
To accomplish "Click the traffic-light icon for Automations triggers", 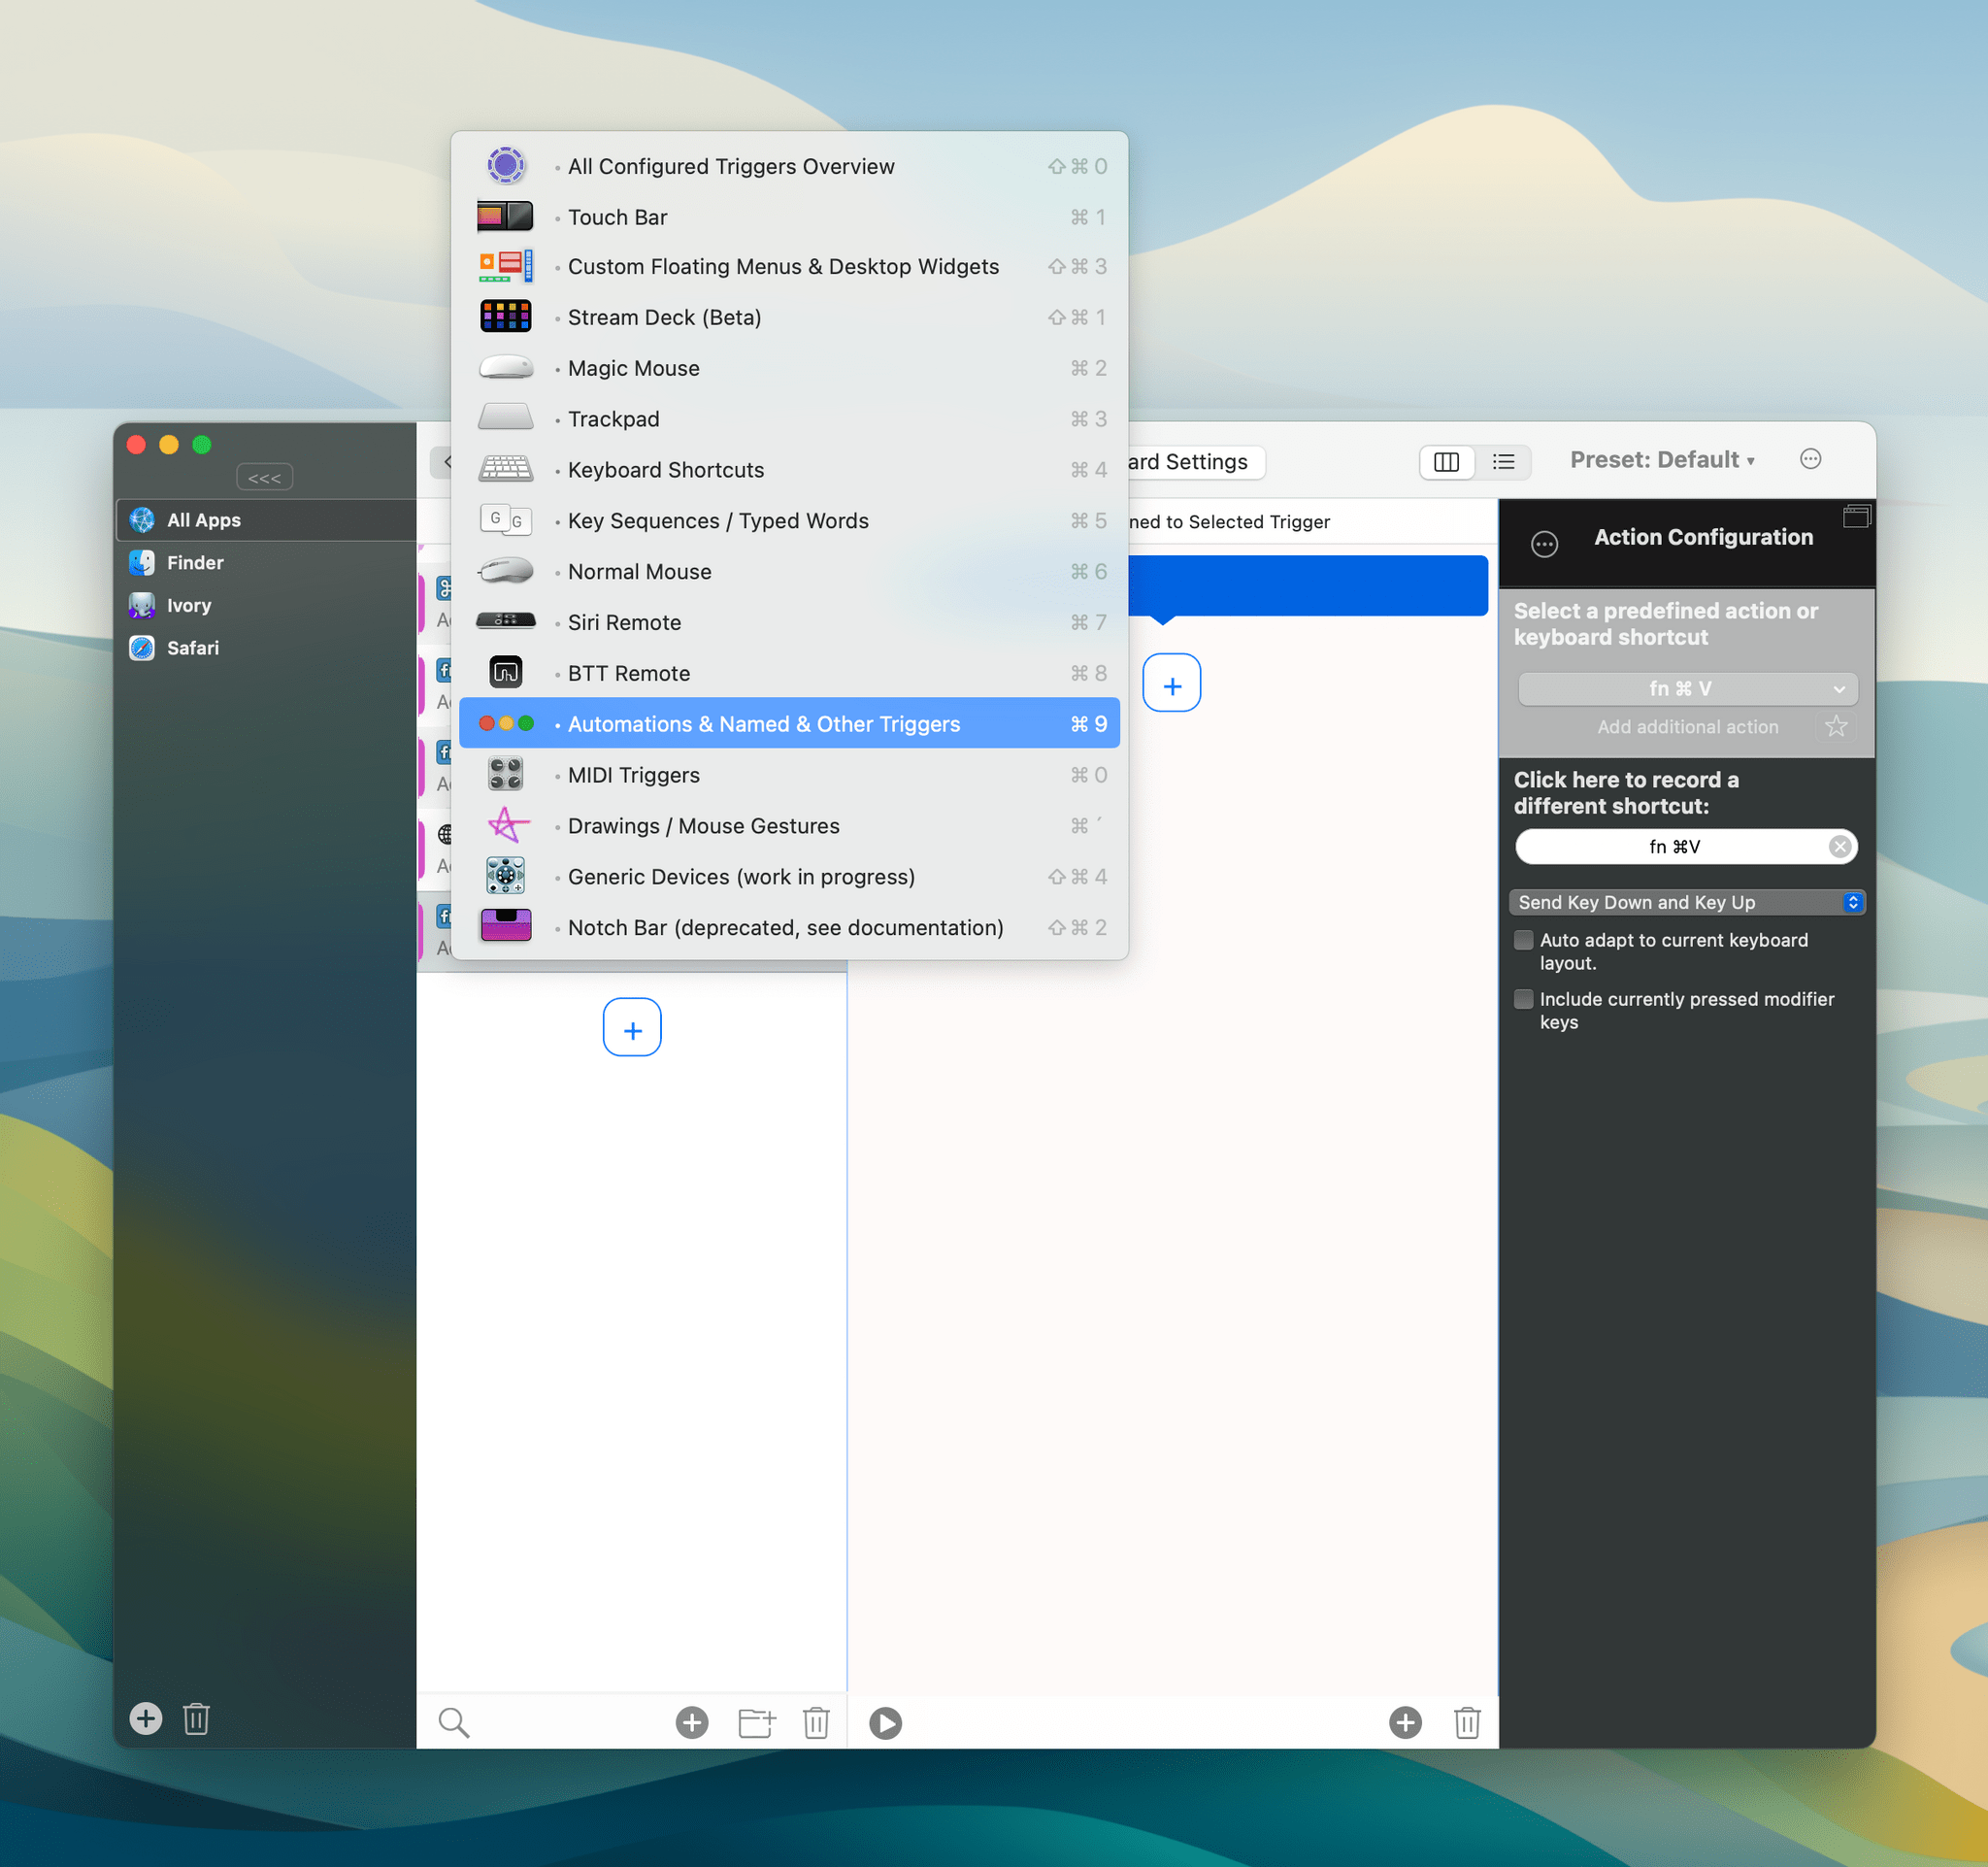I will pos(506,723).
